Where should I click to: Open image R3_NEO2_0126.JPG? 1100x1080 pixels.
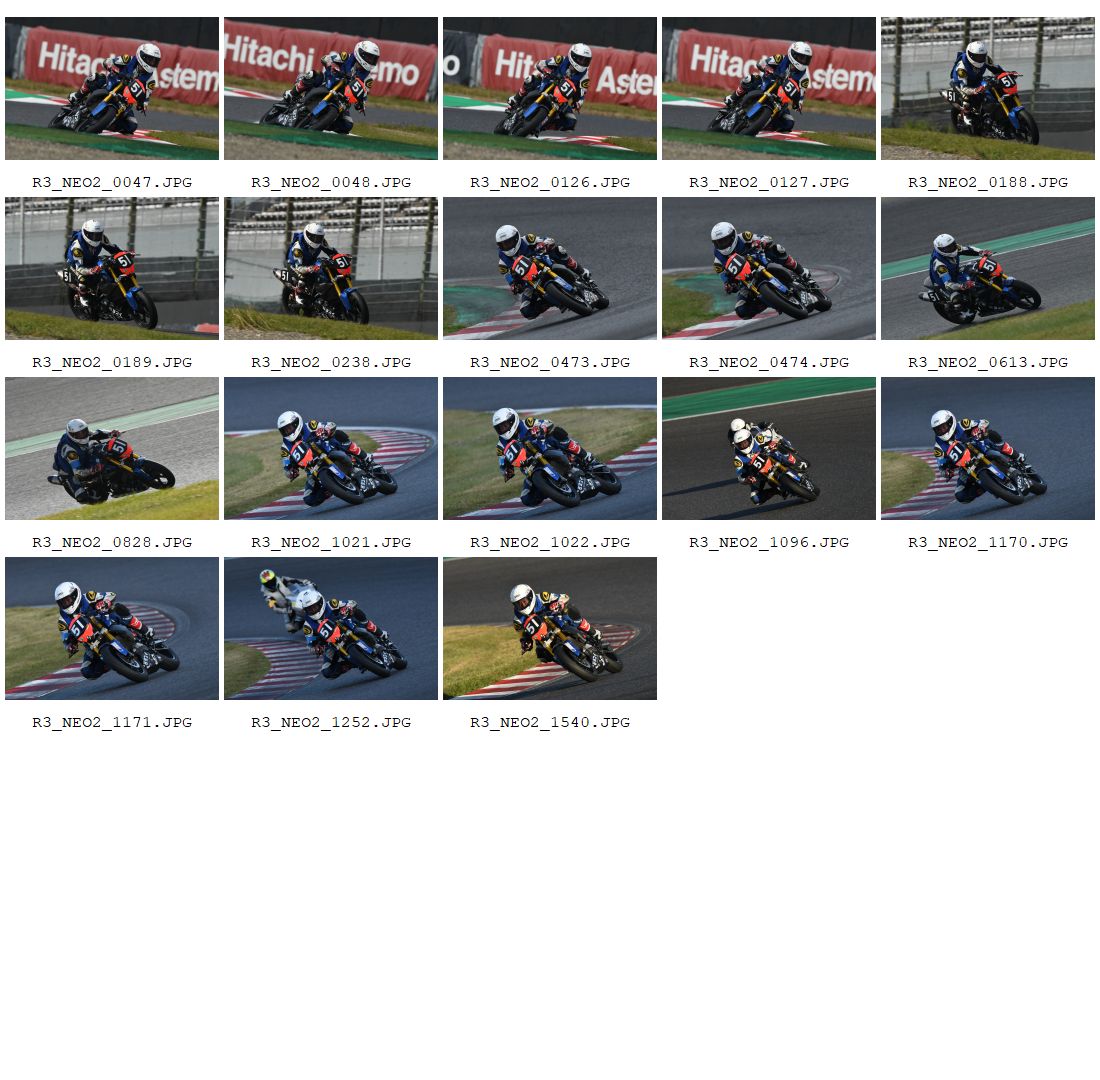coord(549,88)
